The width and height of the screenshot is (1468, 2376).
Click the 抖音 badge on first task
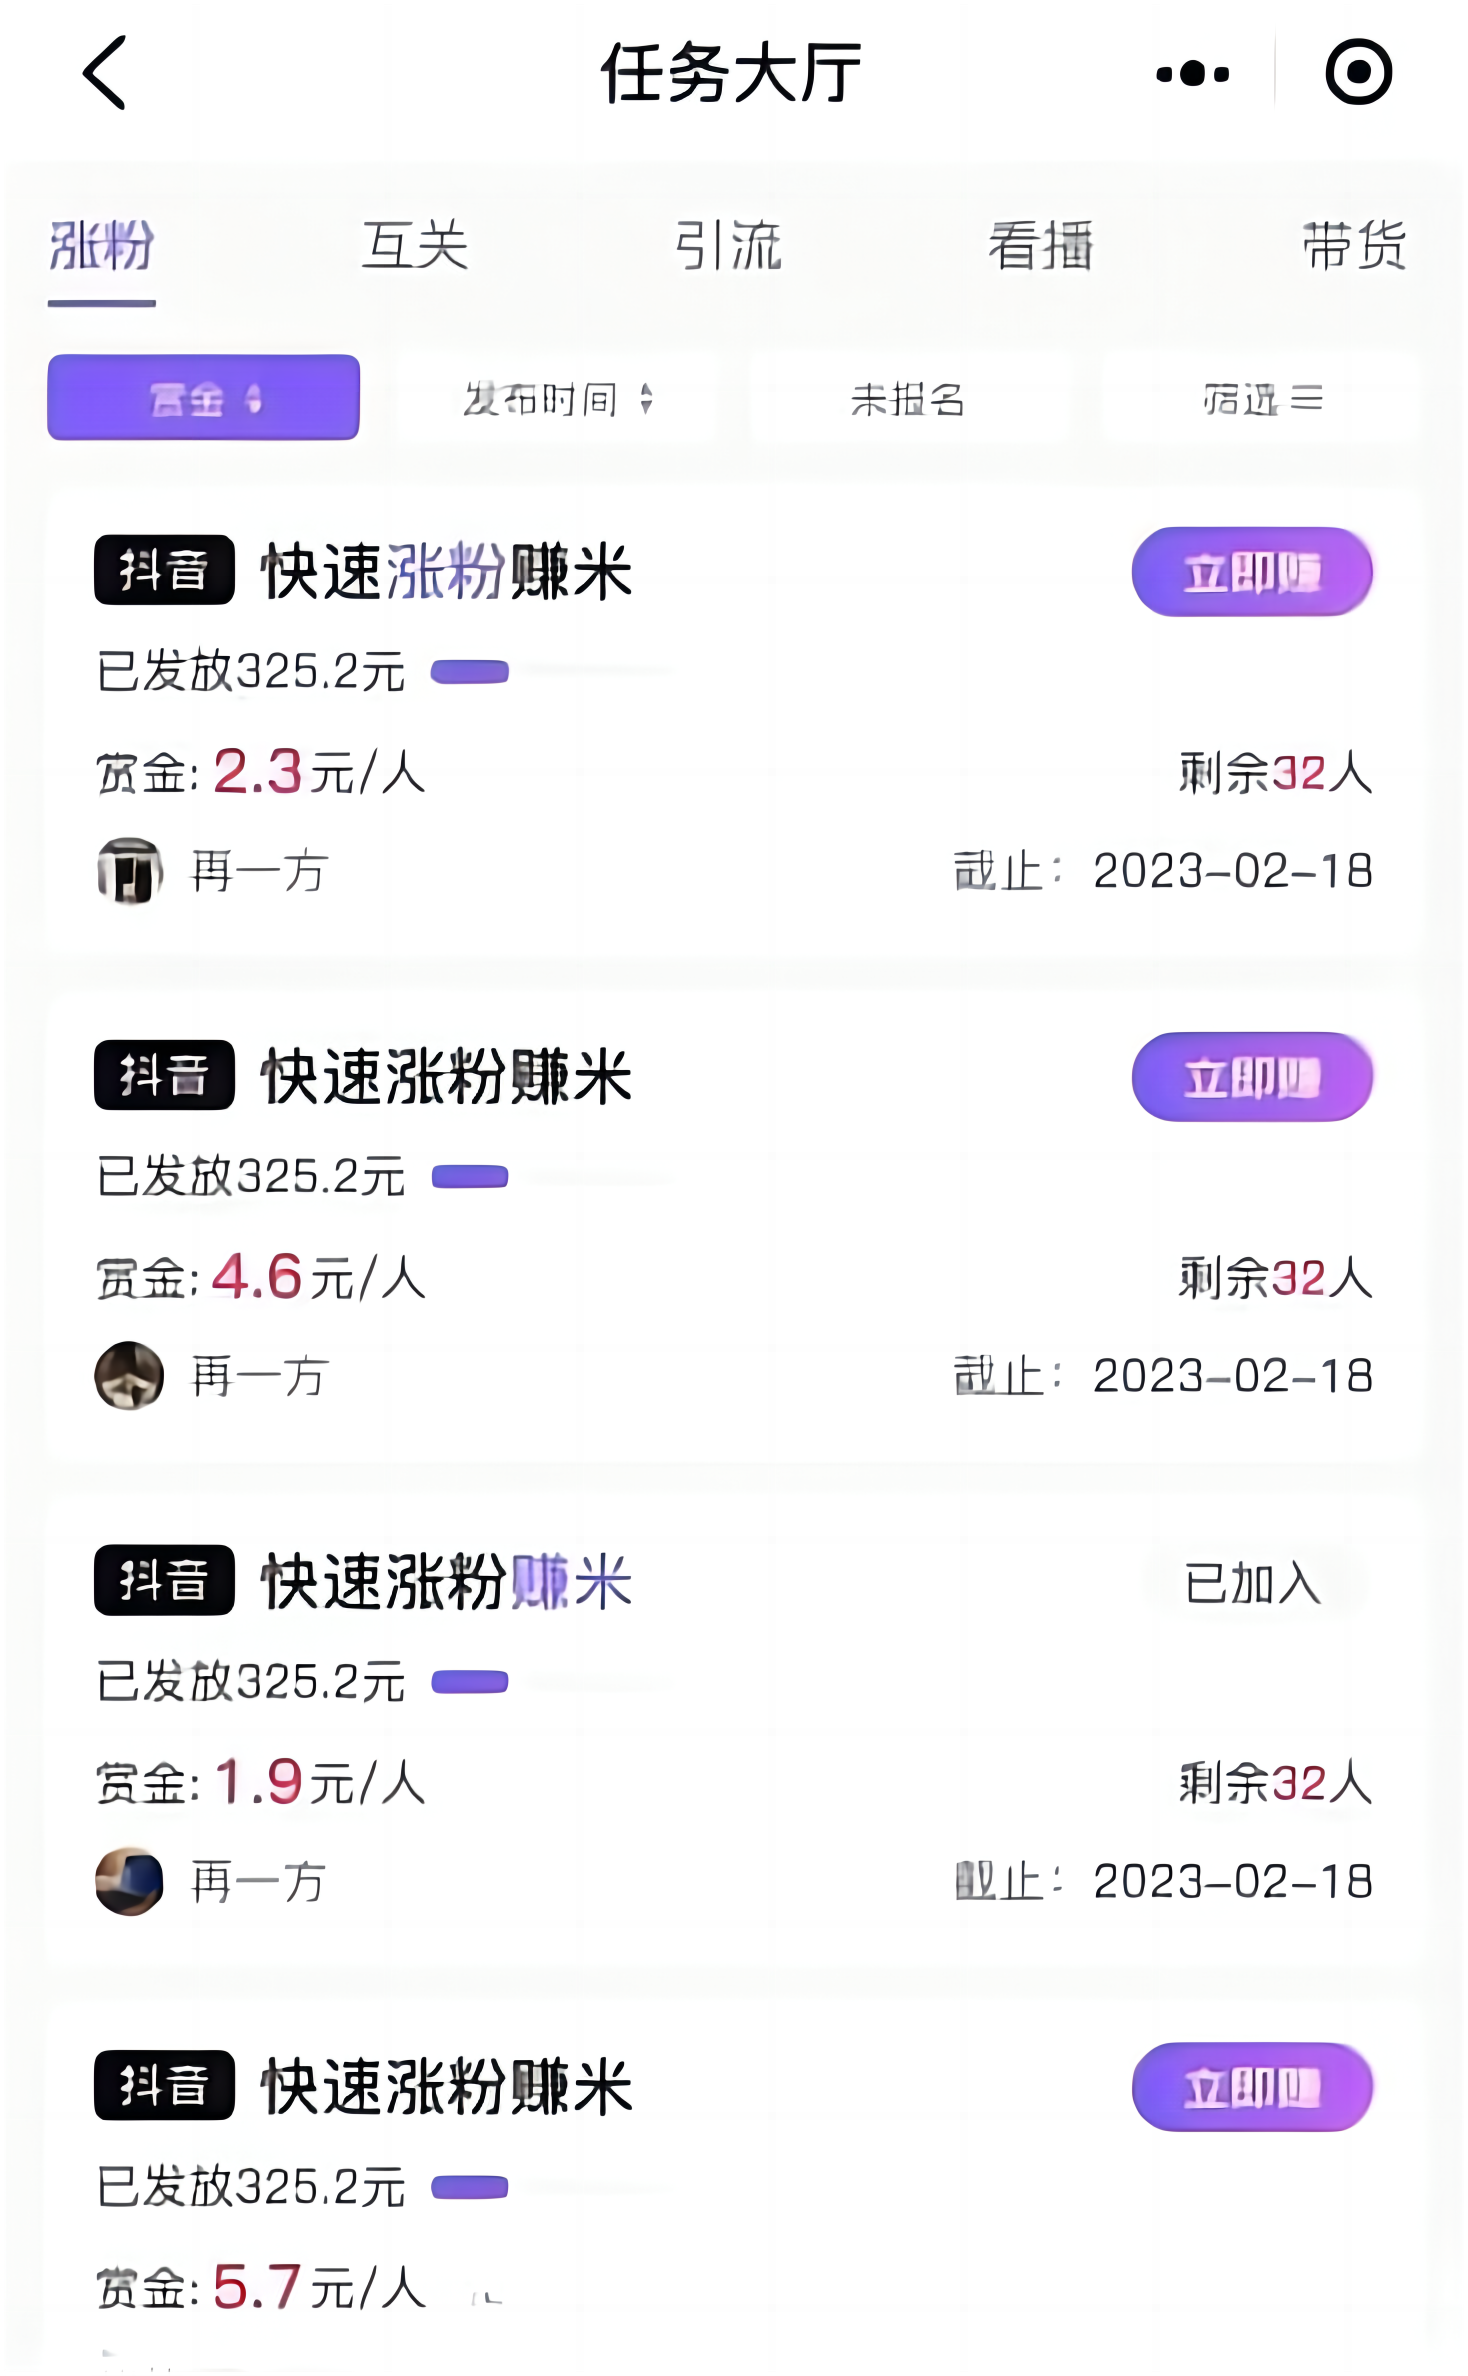(164, 570)
